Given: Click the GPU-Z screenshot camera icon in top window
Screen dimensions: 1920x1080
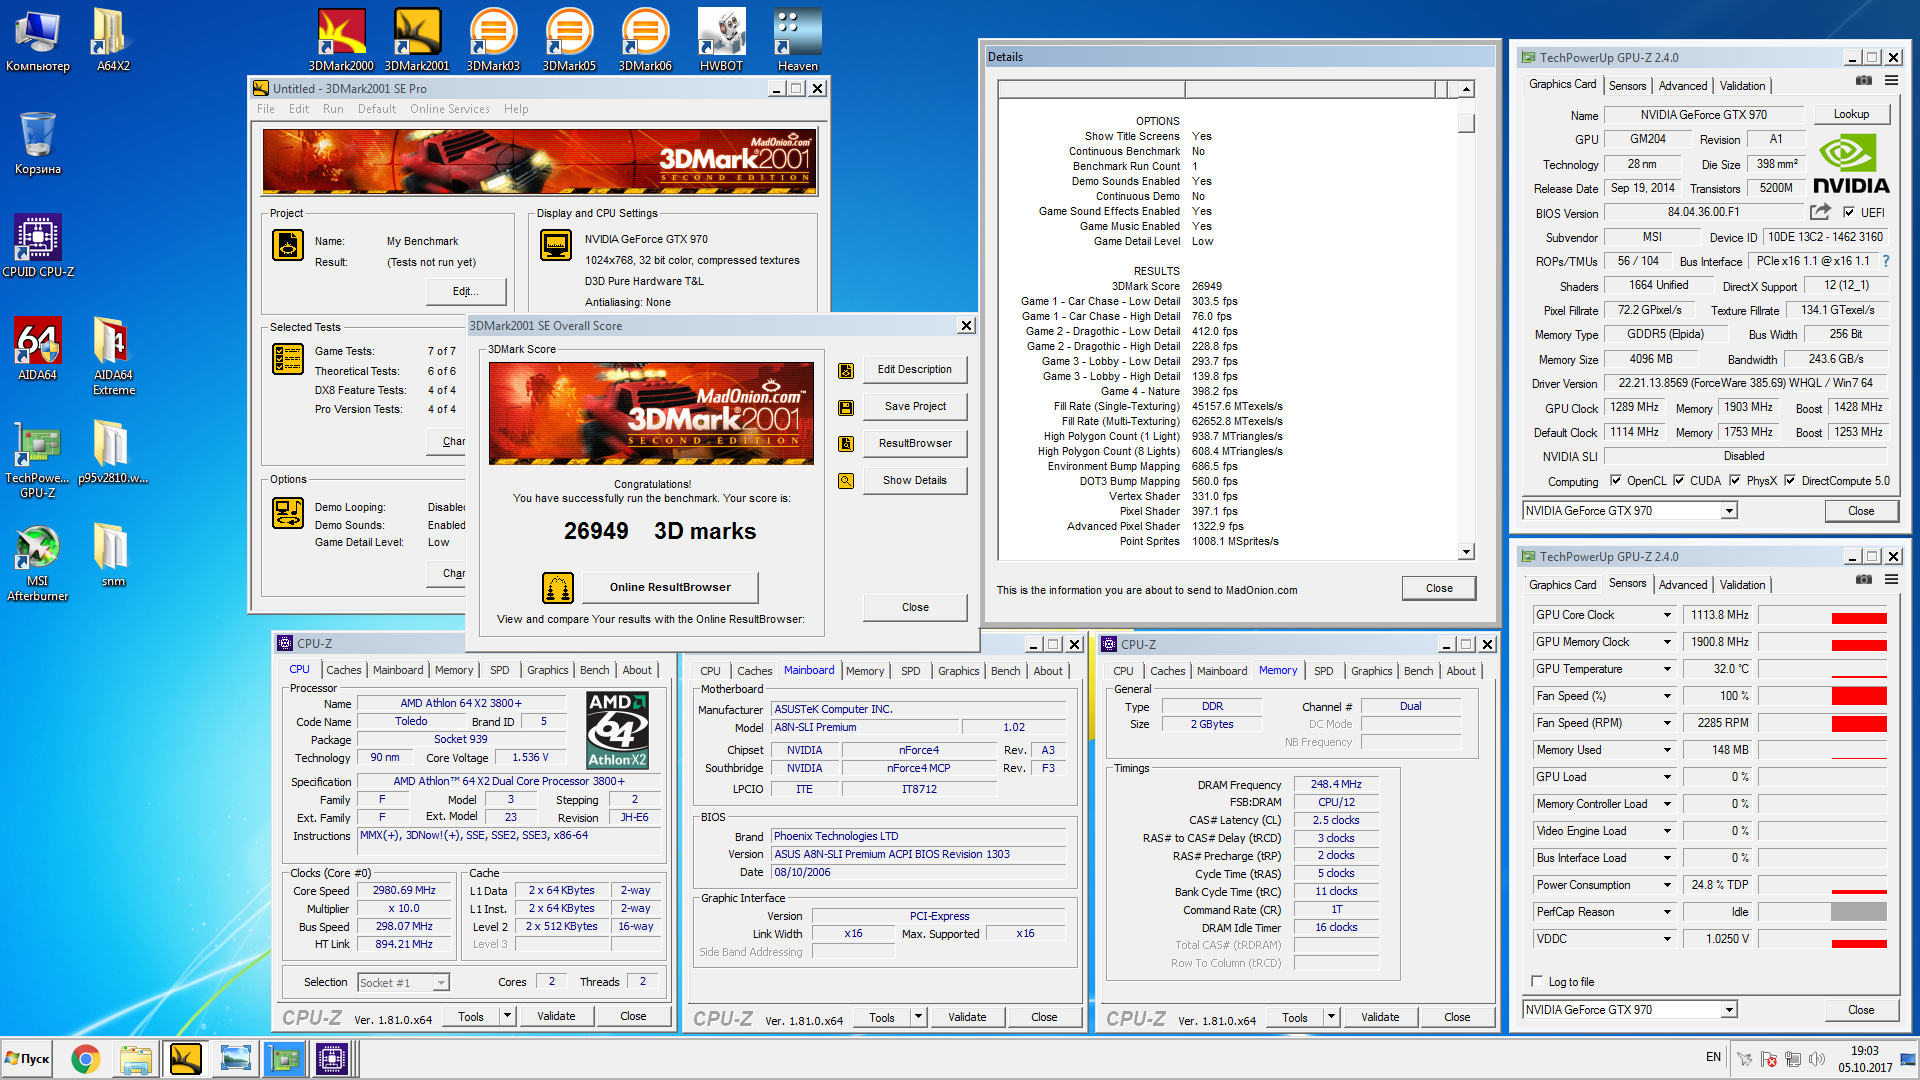Looking at the screenshot, I should (1864, 80).
